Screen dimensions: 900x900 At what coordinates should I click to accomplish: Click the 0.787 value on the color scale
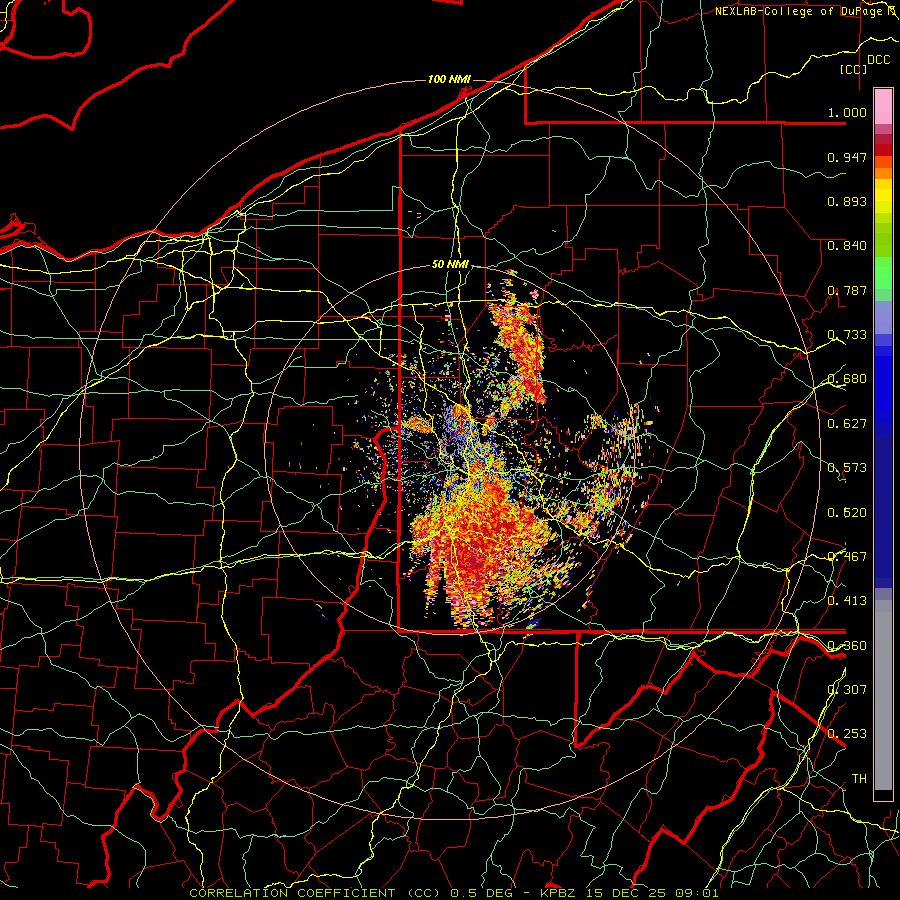point(847,290)
